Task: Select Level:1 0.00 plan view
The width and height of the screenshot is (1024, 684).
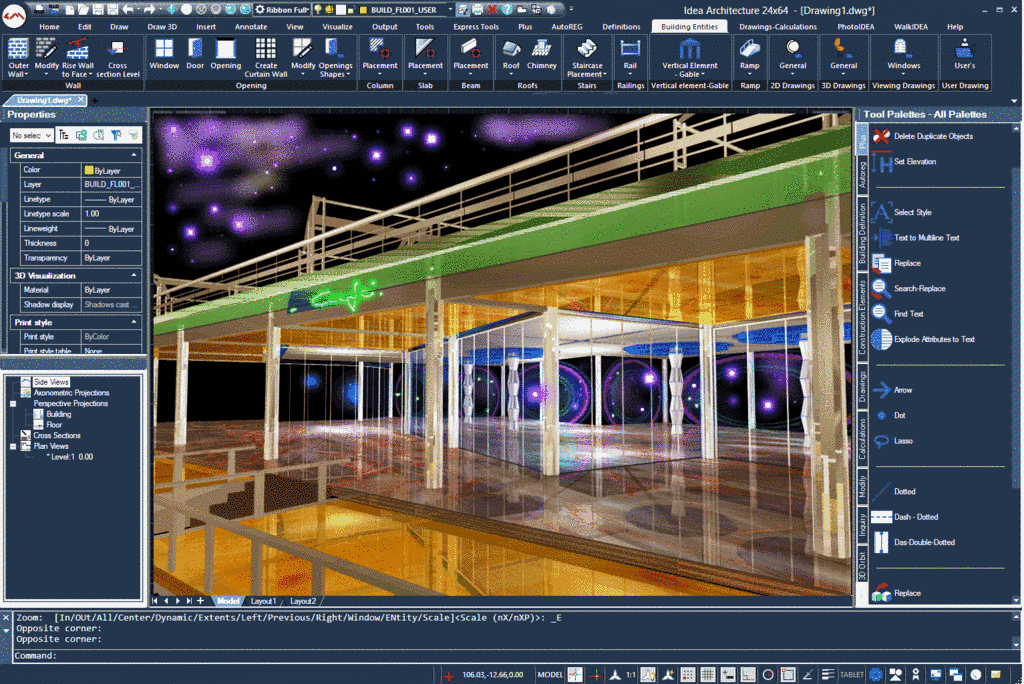Action: point(72,457)
